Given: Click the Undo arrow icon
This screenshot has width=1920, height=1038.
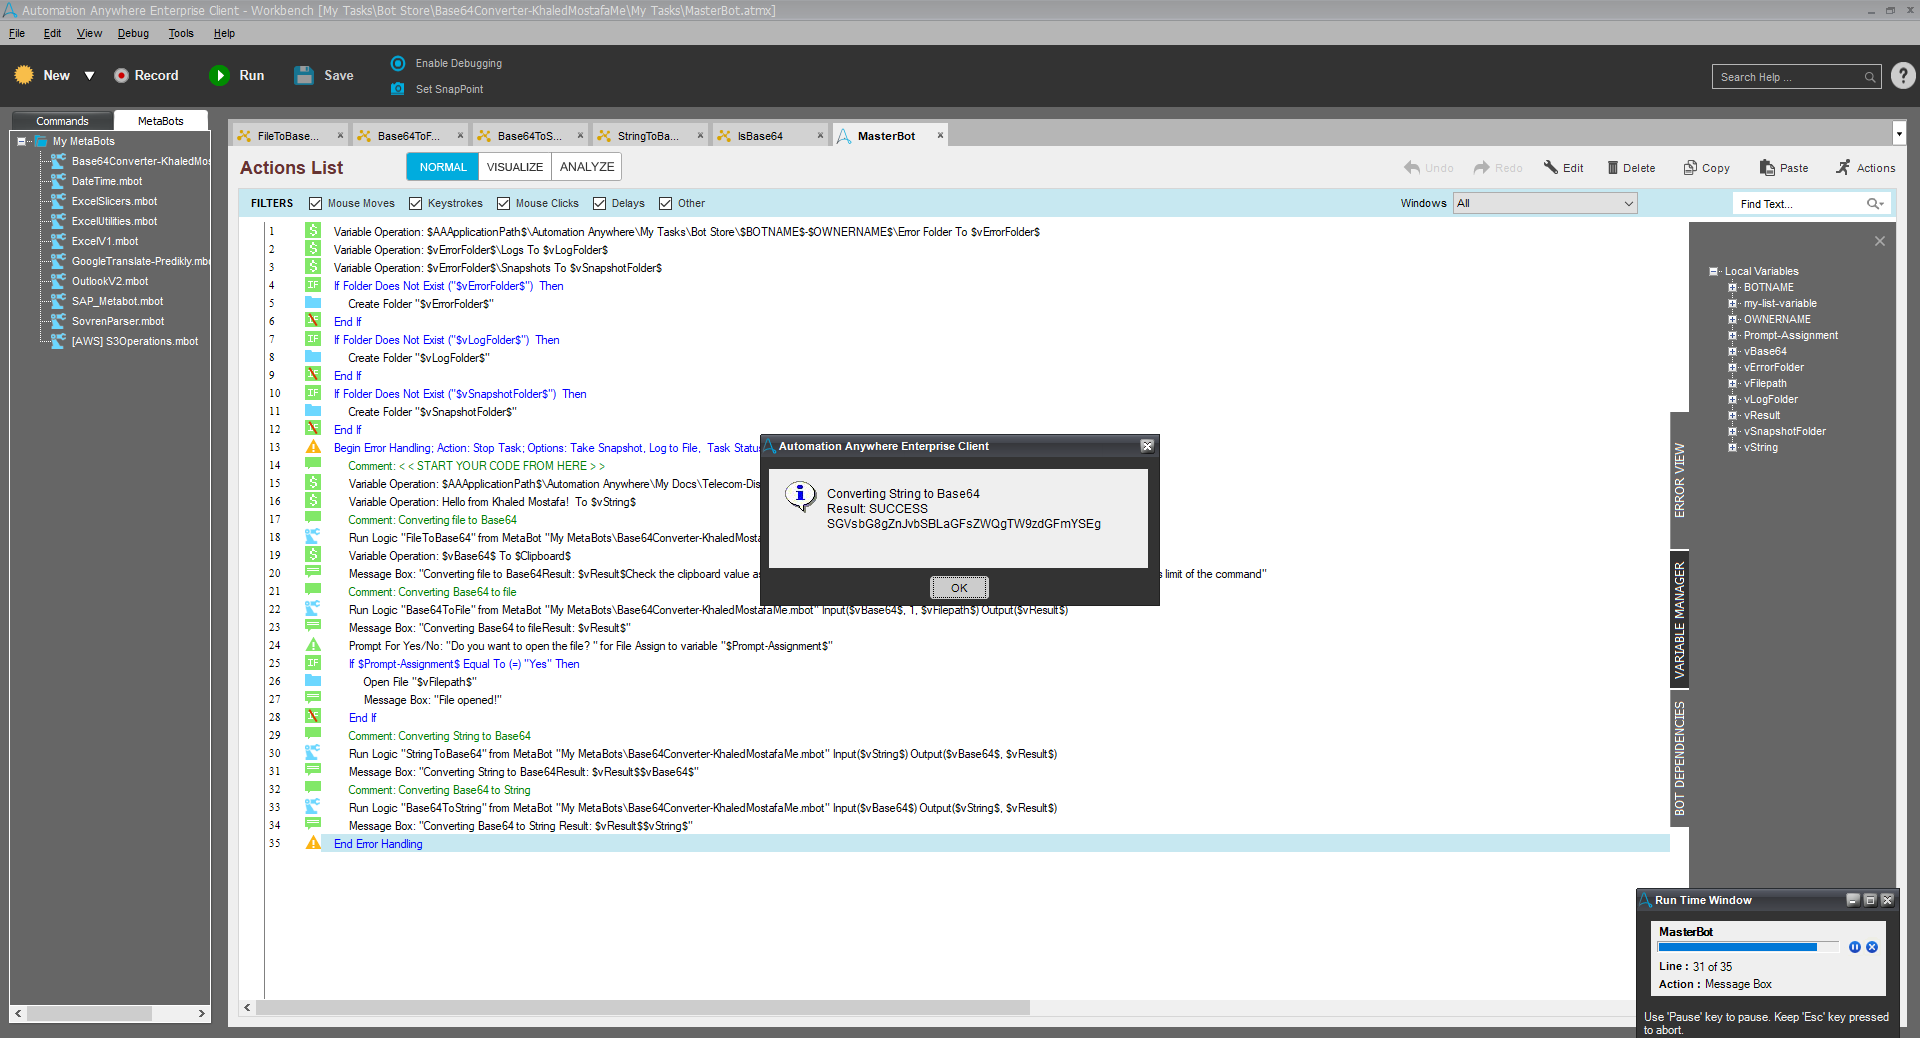Looking at the screenshot, I should point(1412,167).
